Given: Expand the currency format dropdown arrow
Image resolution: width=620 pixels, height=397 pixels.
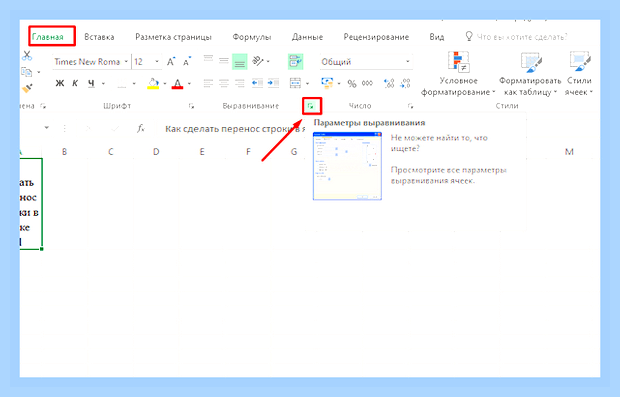Looking at the screenshot, I should [x=339, y=83].
